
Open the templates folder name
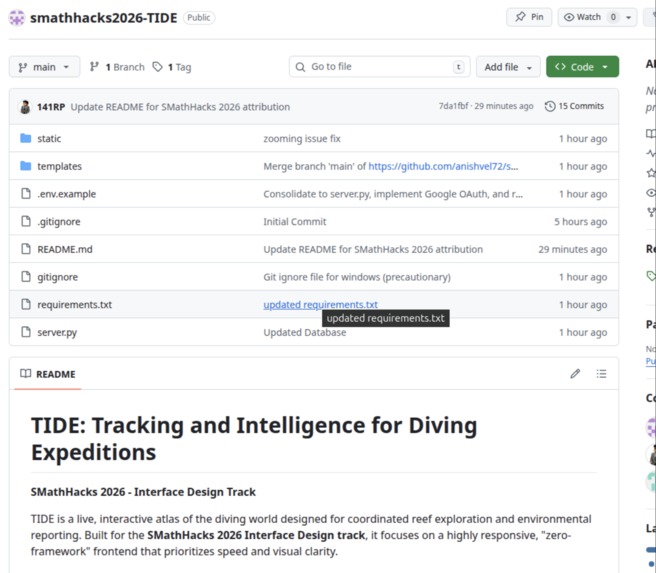point(59,166)
